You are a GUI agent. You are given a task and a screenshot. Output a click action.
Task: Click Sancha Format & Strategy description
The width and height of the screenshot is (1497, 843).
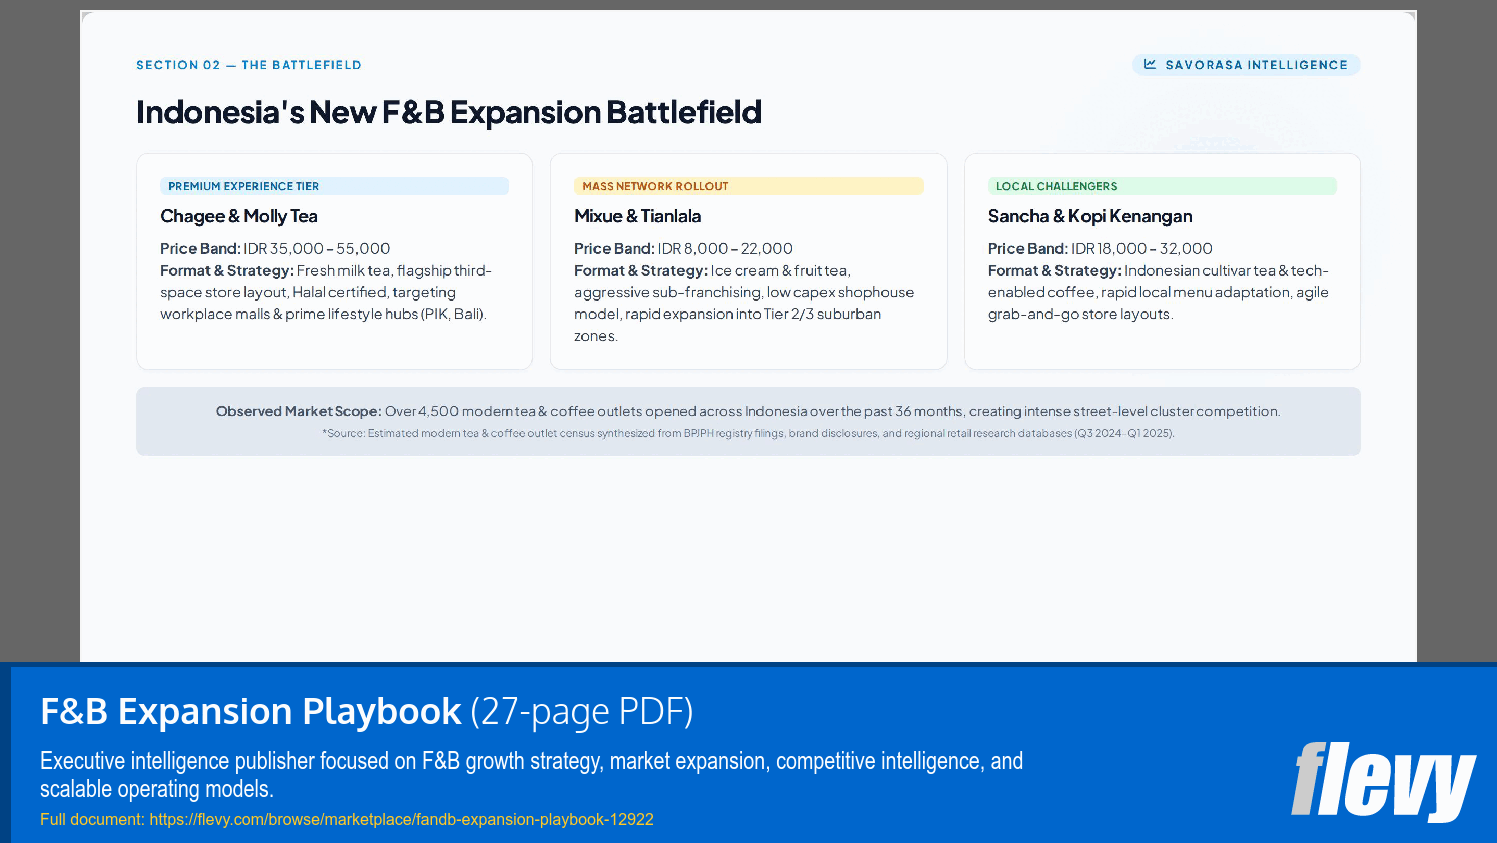[1158, 292]
